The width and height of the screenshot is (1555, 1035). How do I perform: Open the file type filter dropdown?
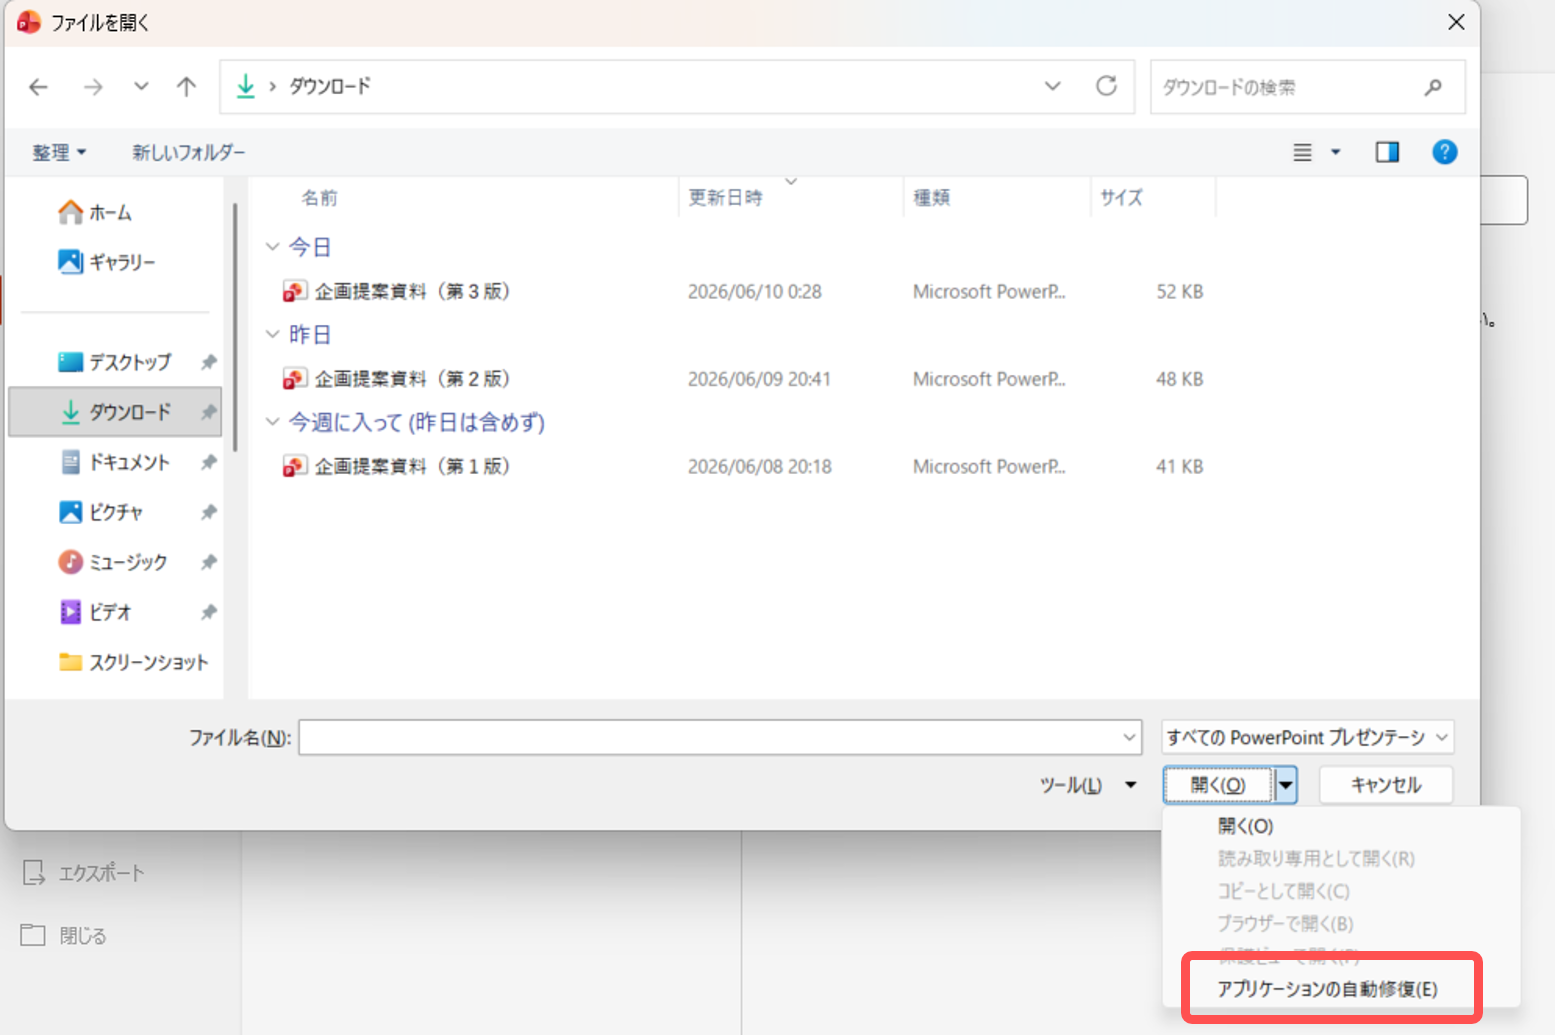[1307, 737]
